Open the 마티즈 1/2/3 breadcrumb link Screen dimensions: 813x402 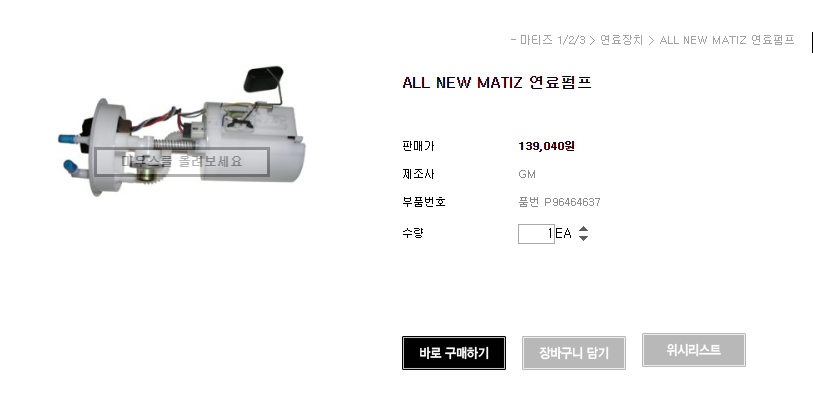click(553, 40)
